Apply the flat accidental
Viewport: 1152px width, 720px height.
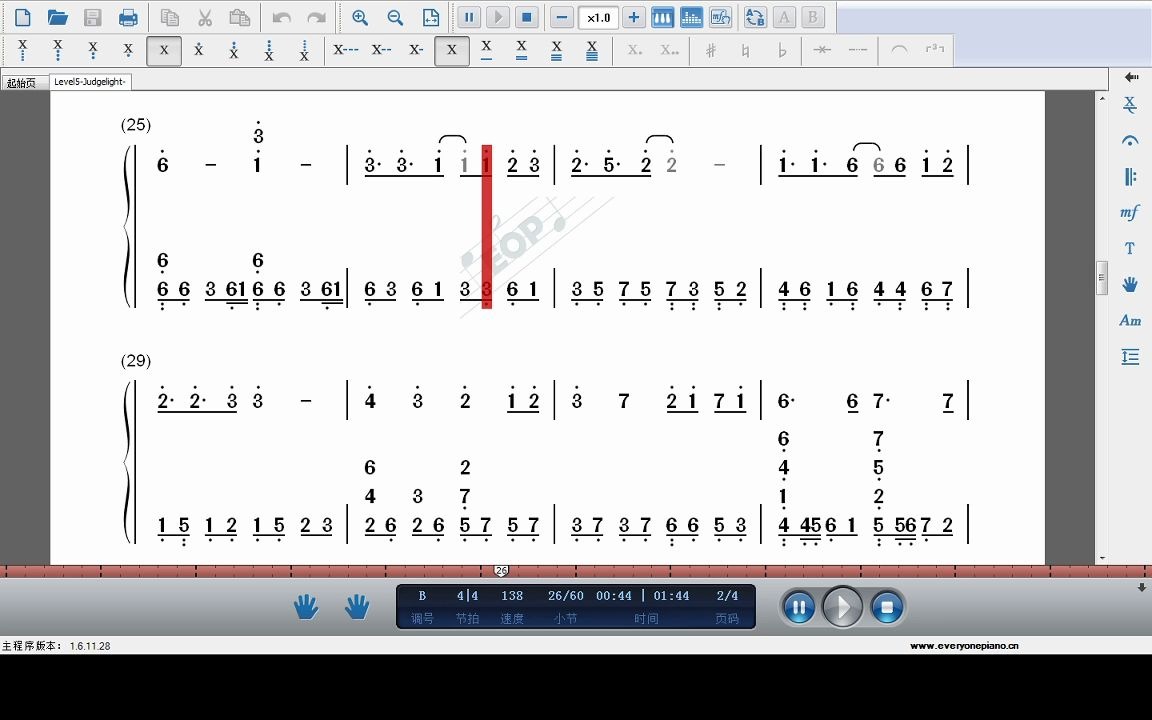781,50
